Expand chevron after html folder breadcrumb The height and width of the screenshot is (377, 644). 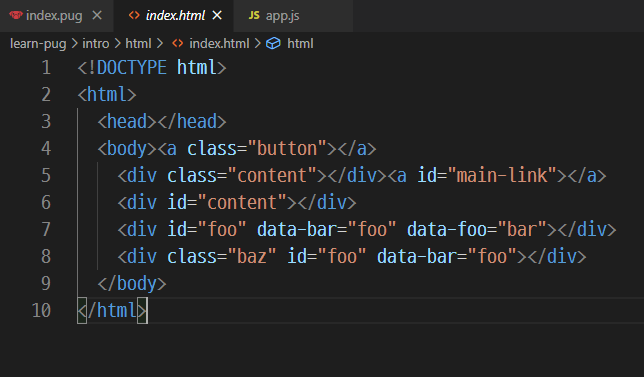click(160, 44)
